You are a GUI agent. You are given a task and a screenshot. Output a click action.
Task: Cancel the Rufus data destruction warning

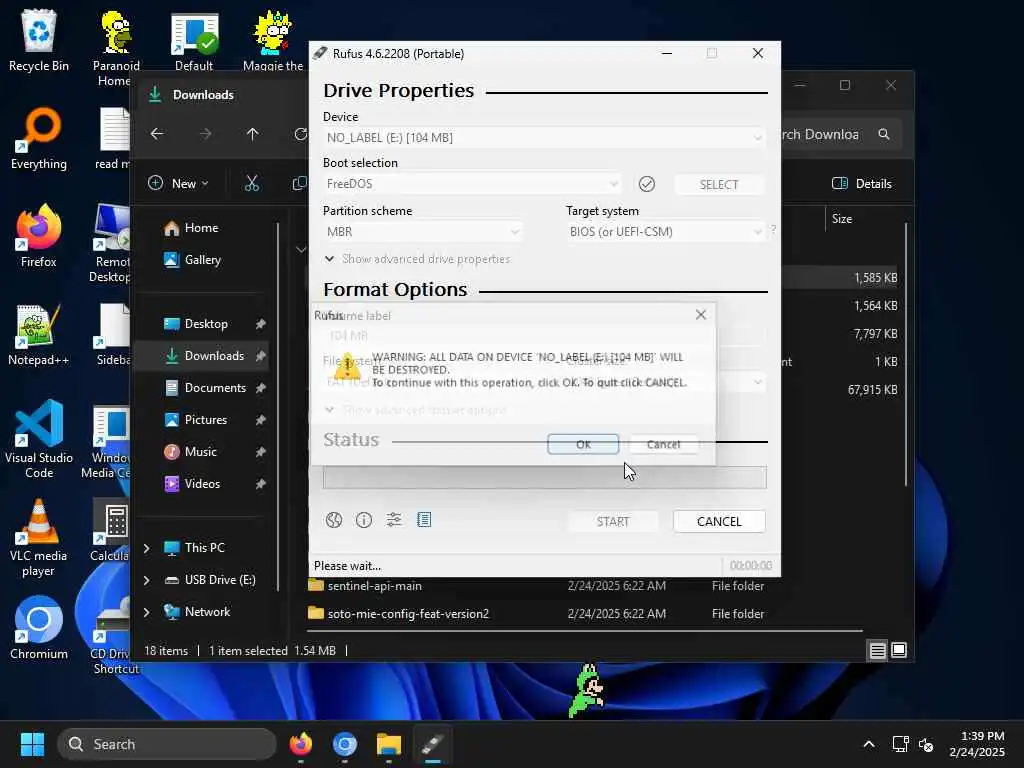[664, 444]
